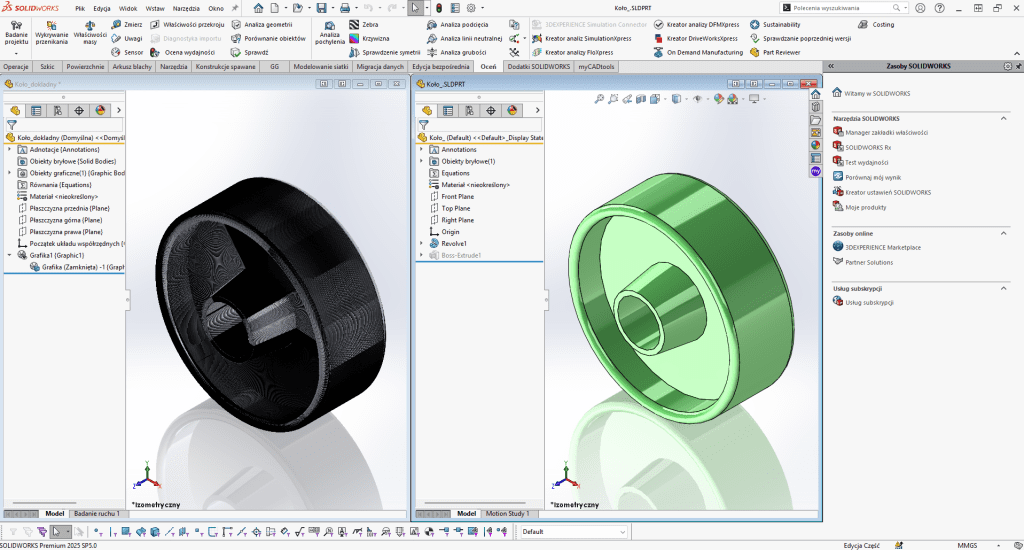
Task: Click the Zebra stripes analysis icon
Action: click(x=355, y=24)
